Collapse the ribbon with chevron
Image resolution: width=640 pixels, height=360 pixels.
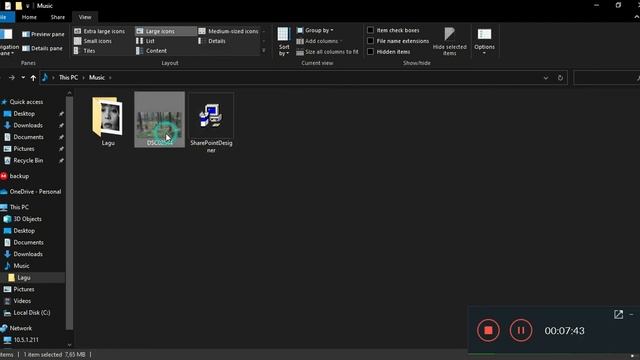(x=636, y=17)
